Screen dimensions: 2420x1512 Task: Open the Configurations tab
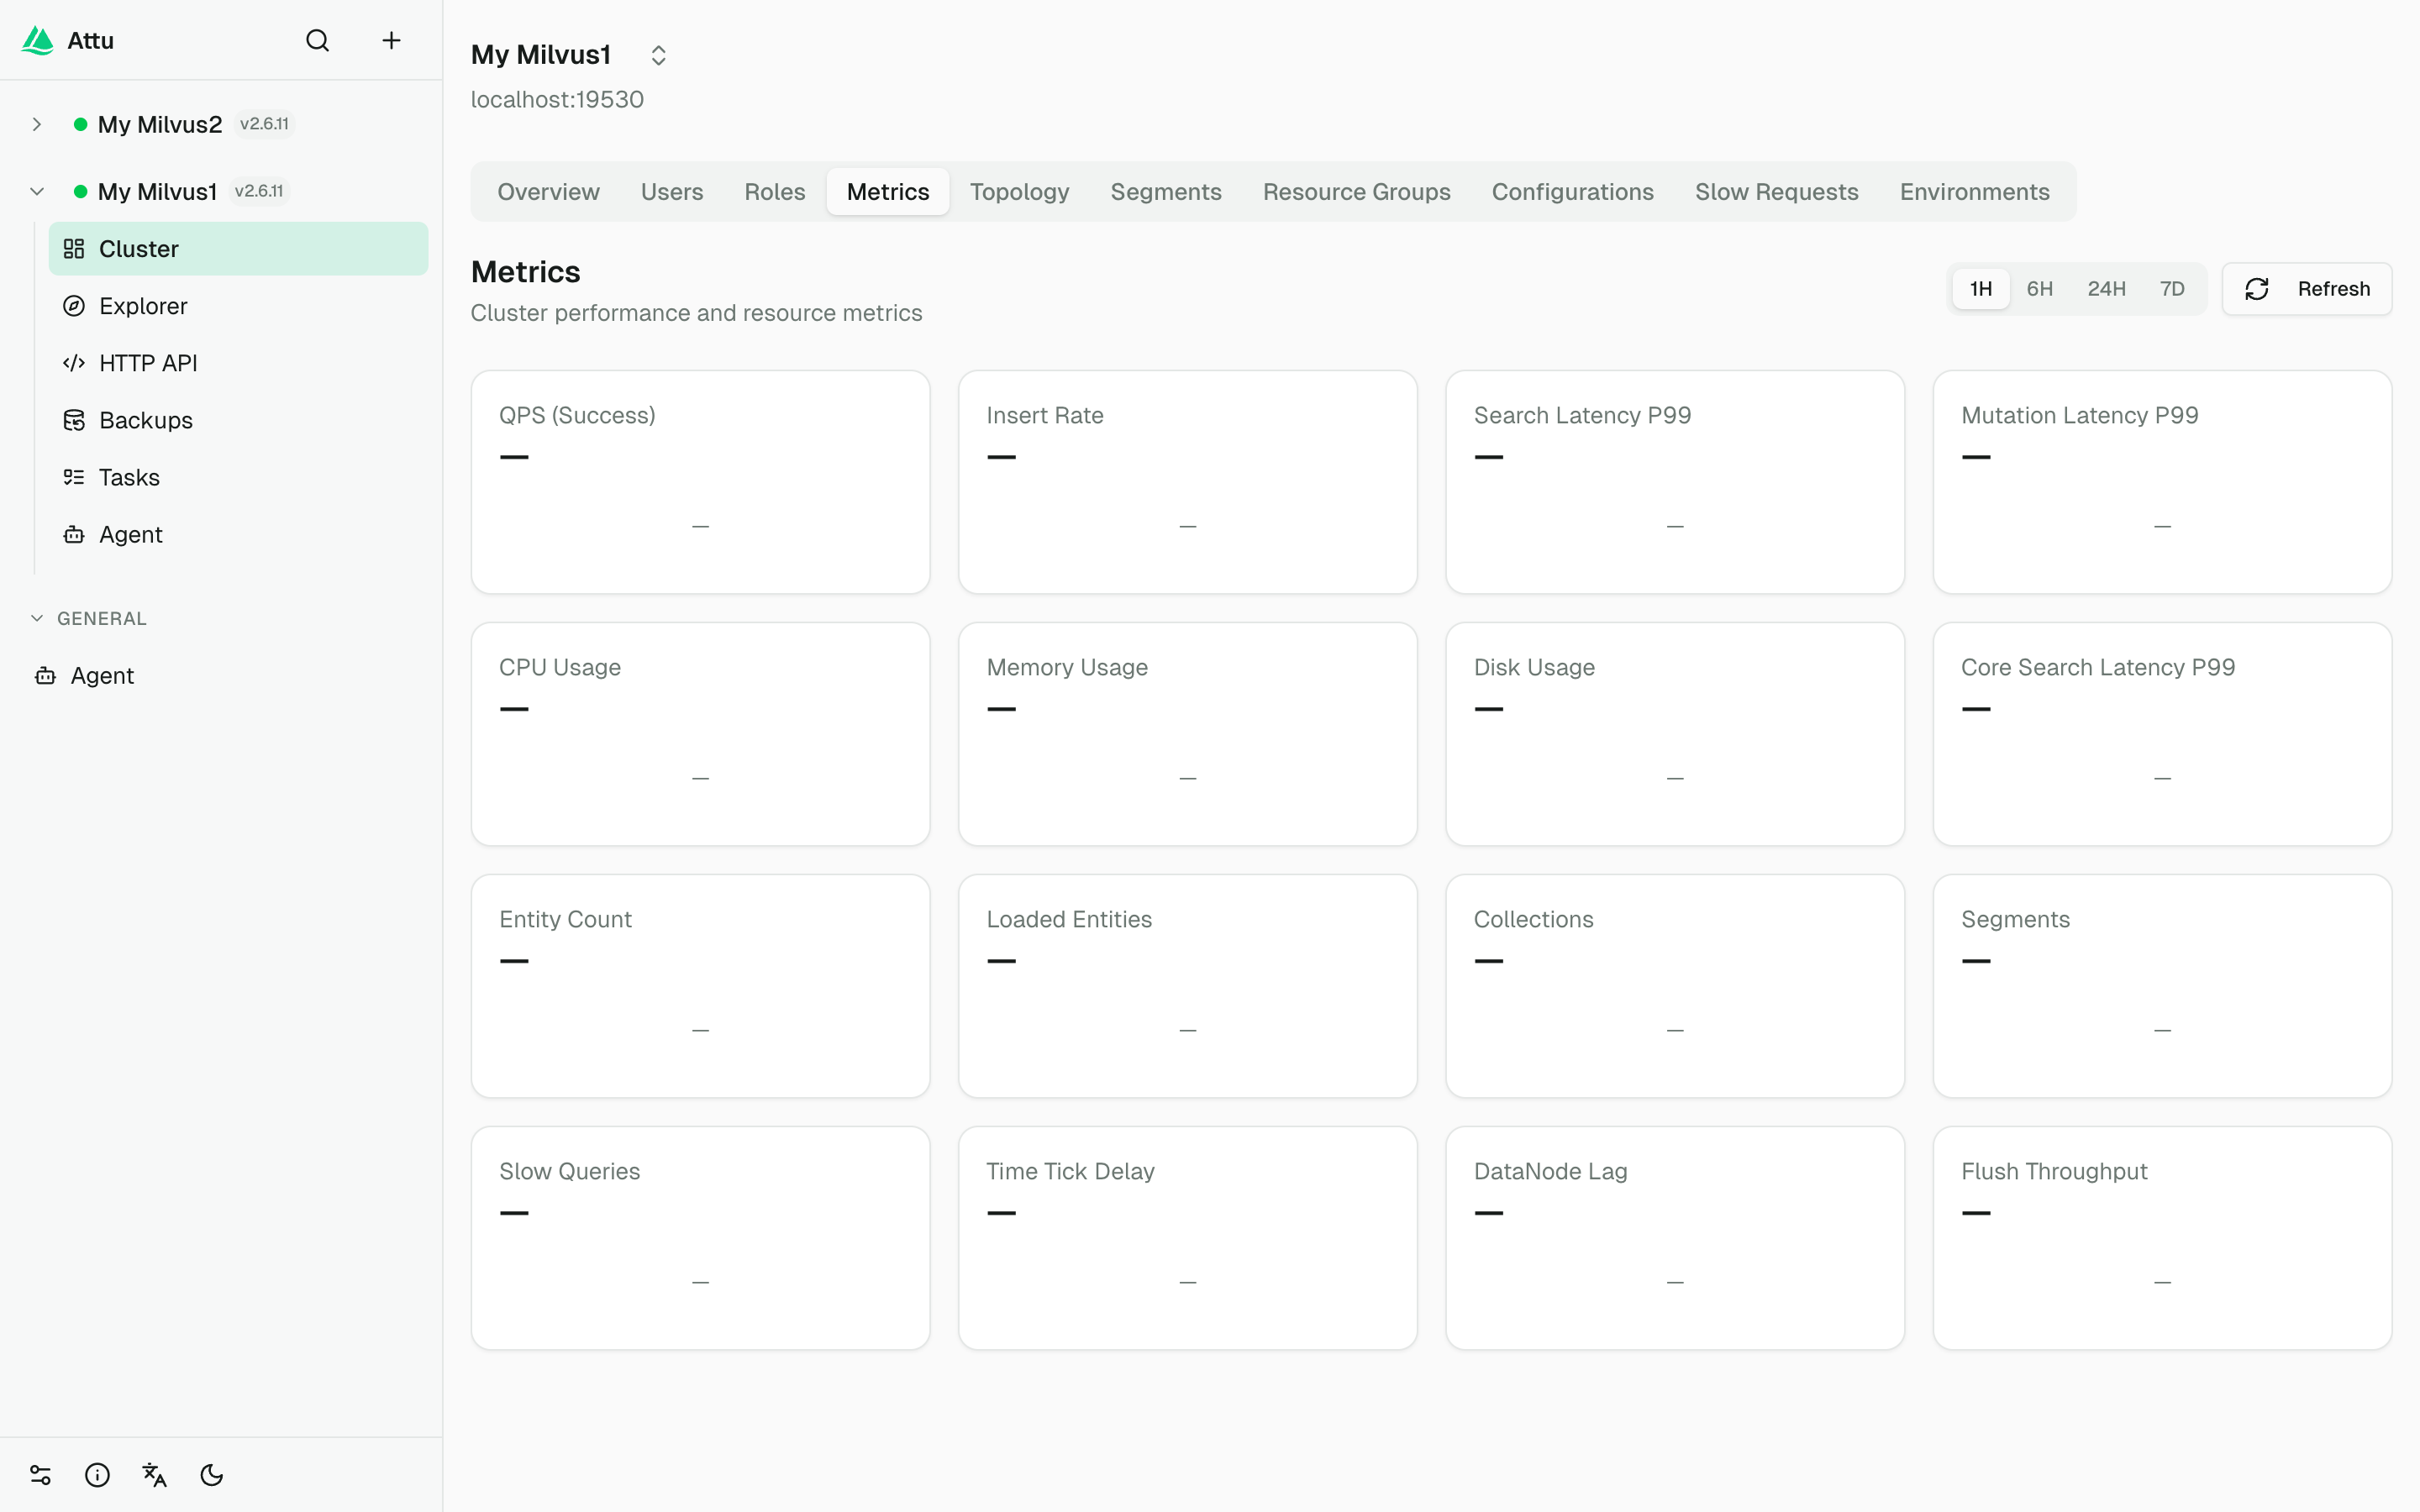(1572, 192)
